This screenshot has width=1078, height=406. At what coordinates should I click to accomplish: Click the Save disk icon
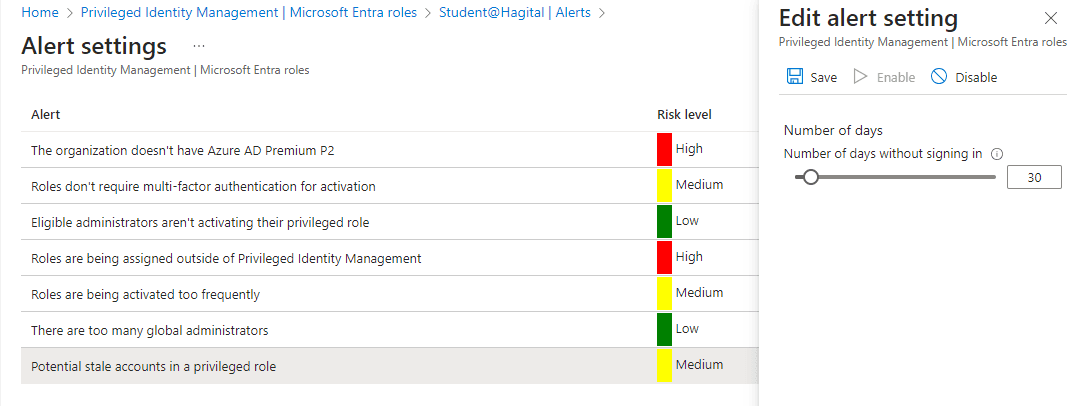point(795,77)
